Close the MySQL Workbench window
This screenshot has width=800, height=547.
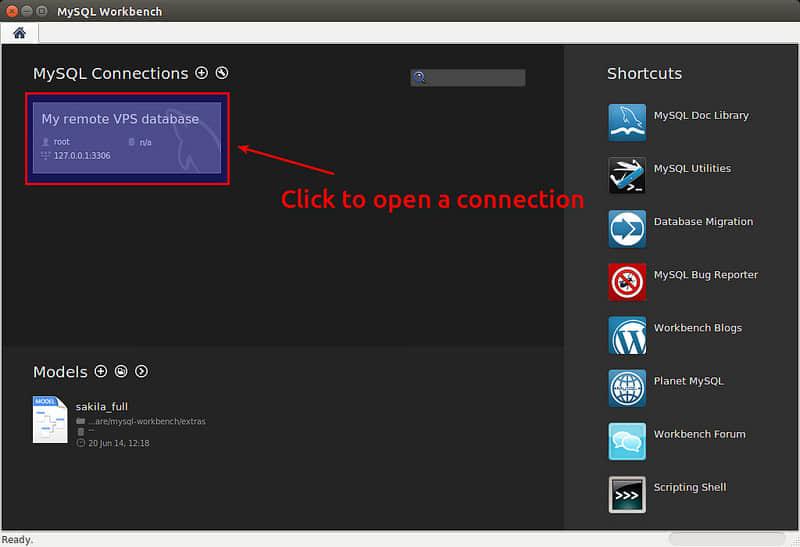[x=11, y=11]
